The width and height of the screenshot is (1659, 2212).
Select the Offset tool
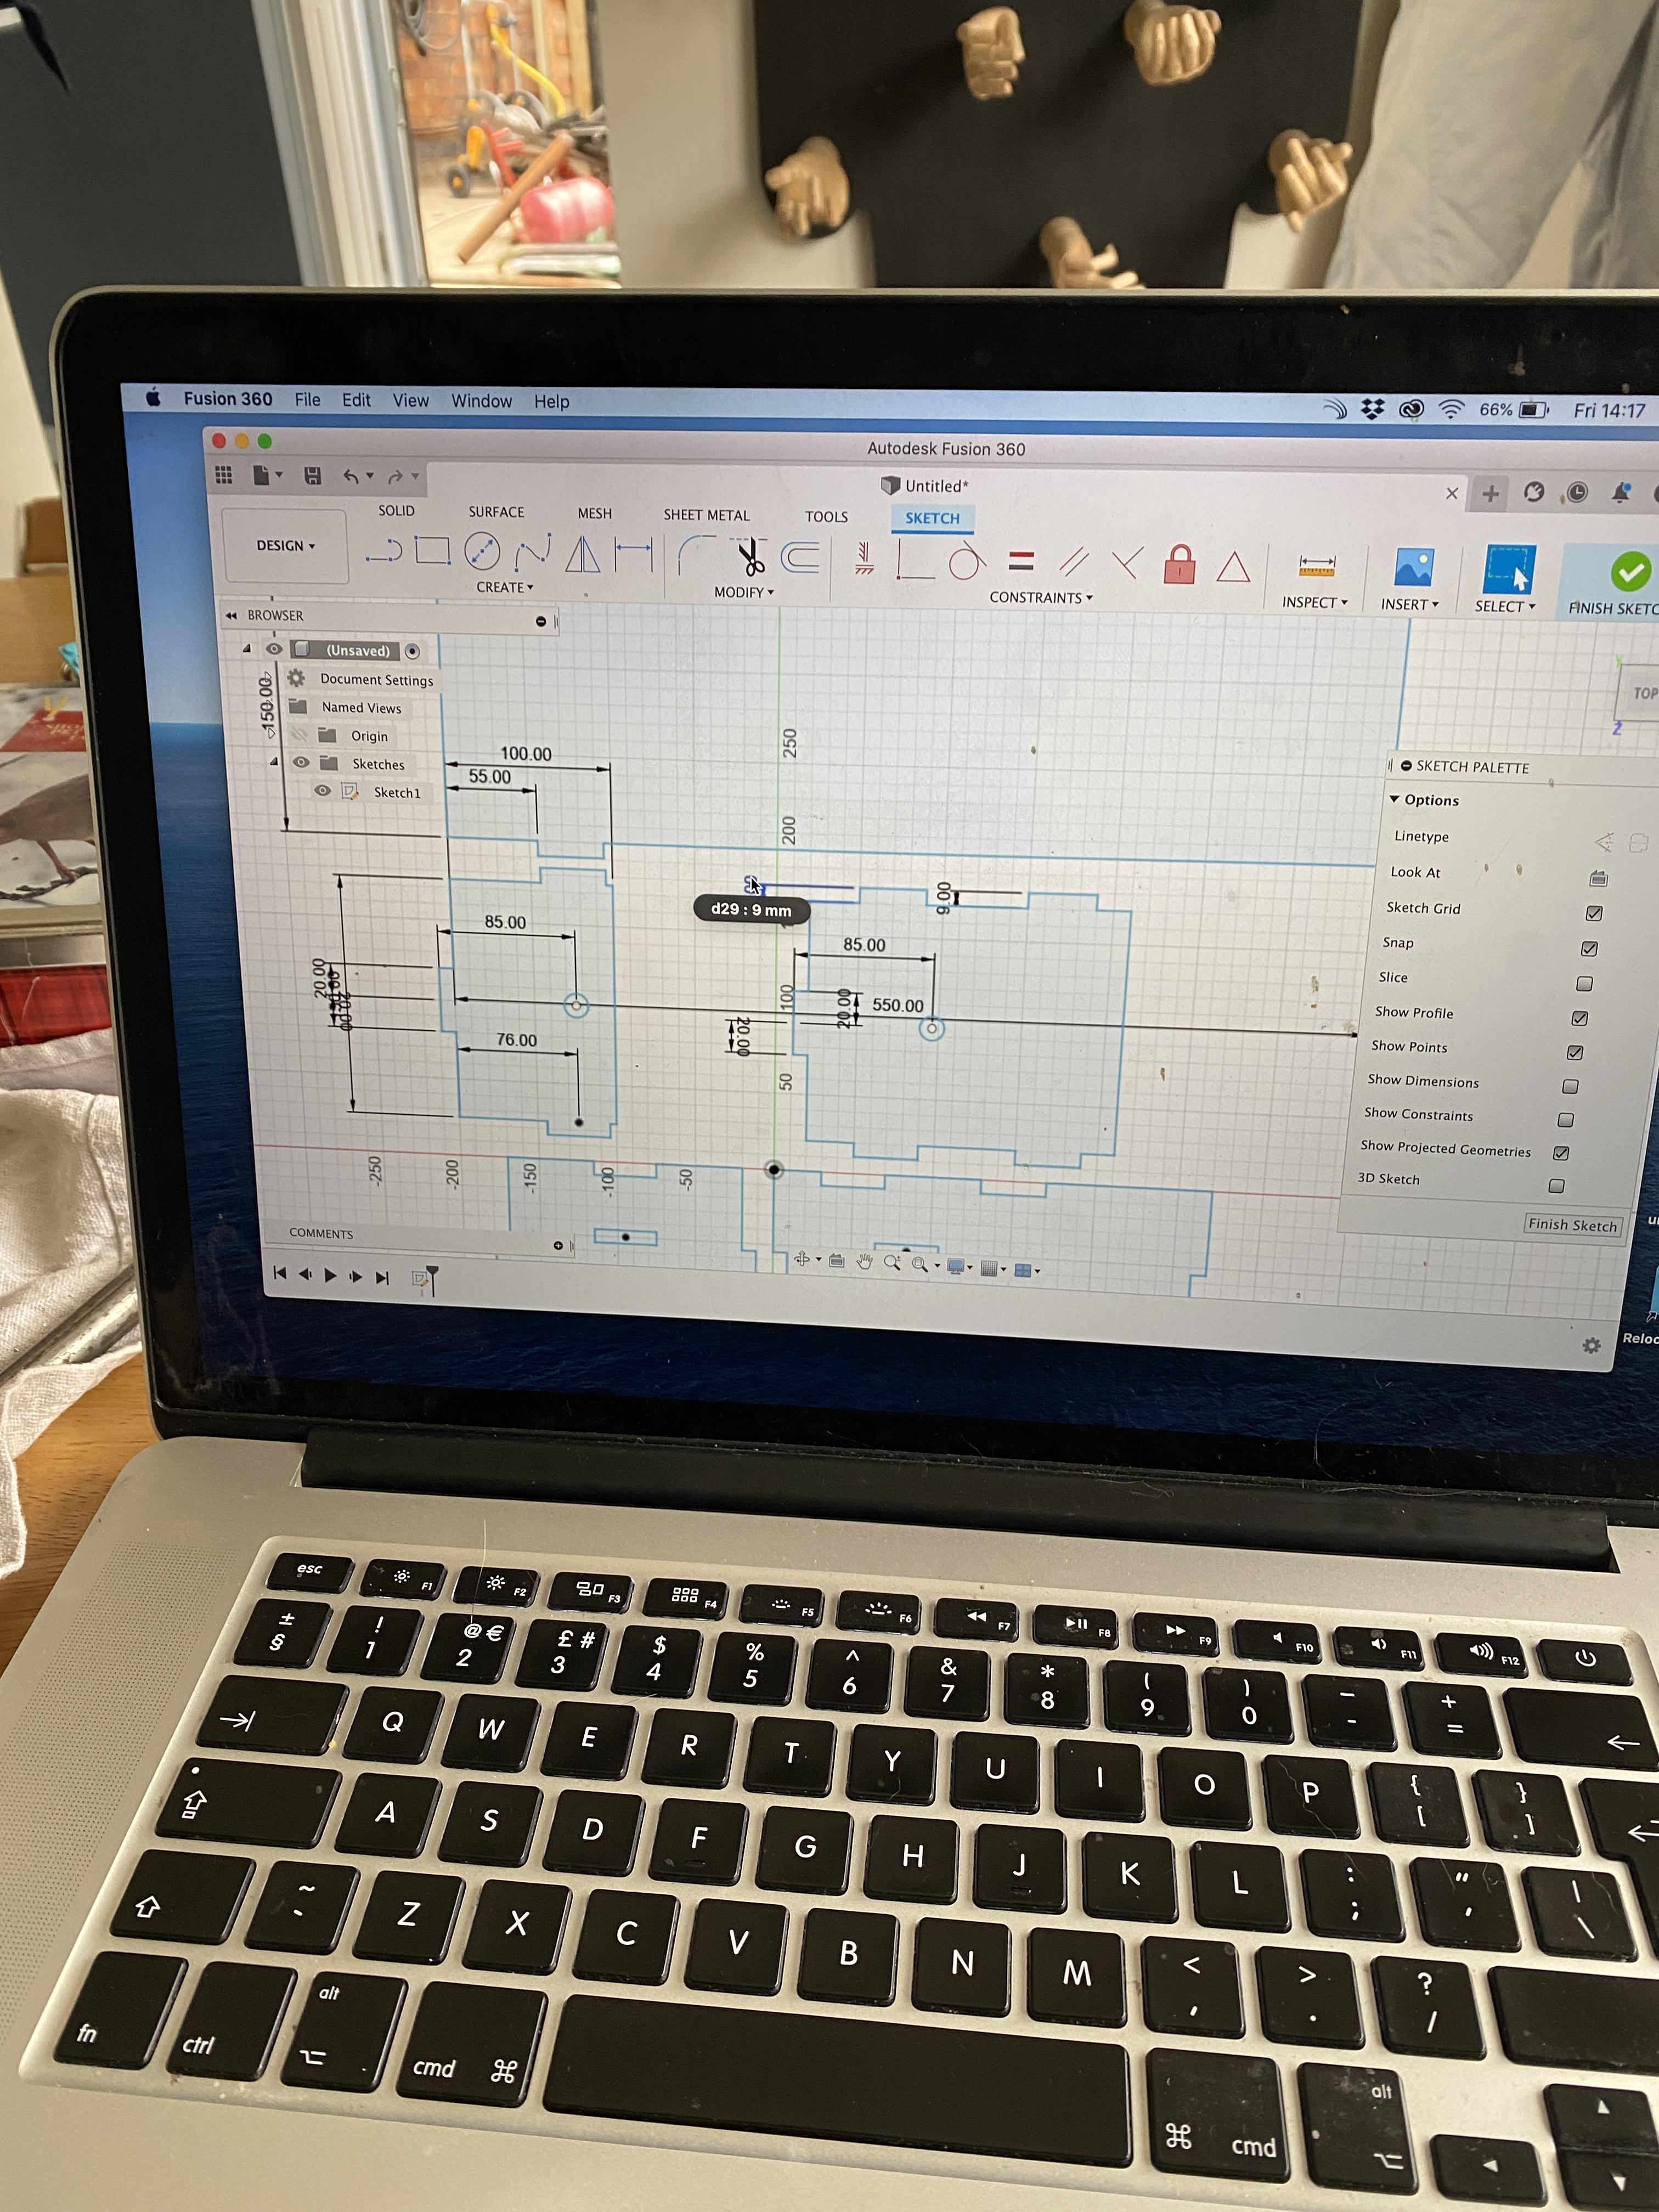point(800,557)
